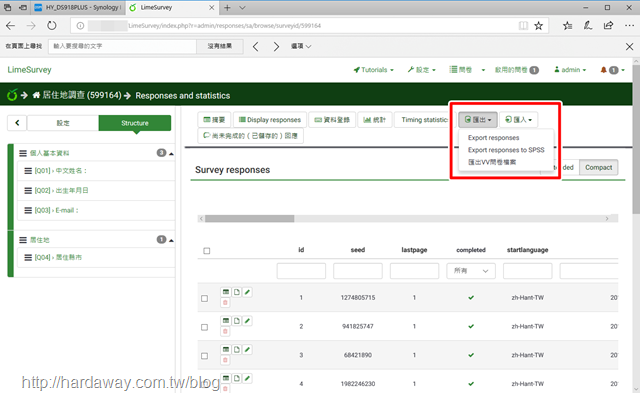Click the Display responses button
The image size is (640, 393).
pos(270,120)
